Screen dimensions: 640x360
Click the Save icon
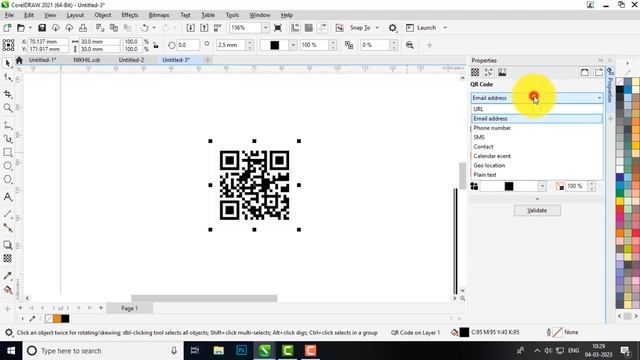tap(42, 28)
